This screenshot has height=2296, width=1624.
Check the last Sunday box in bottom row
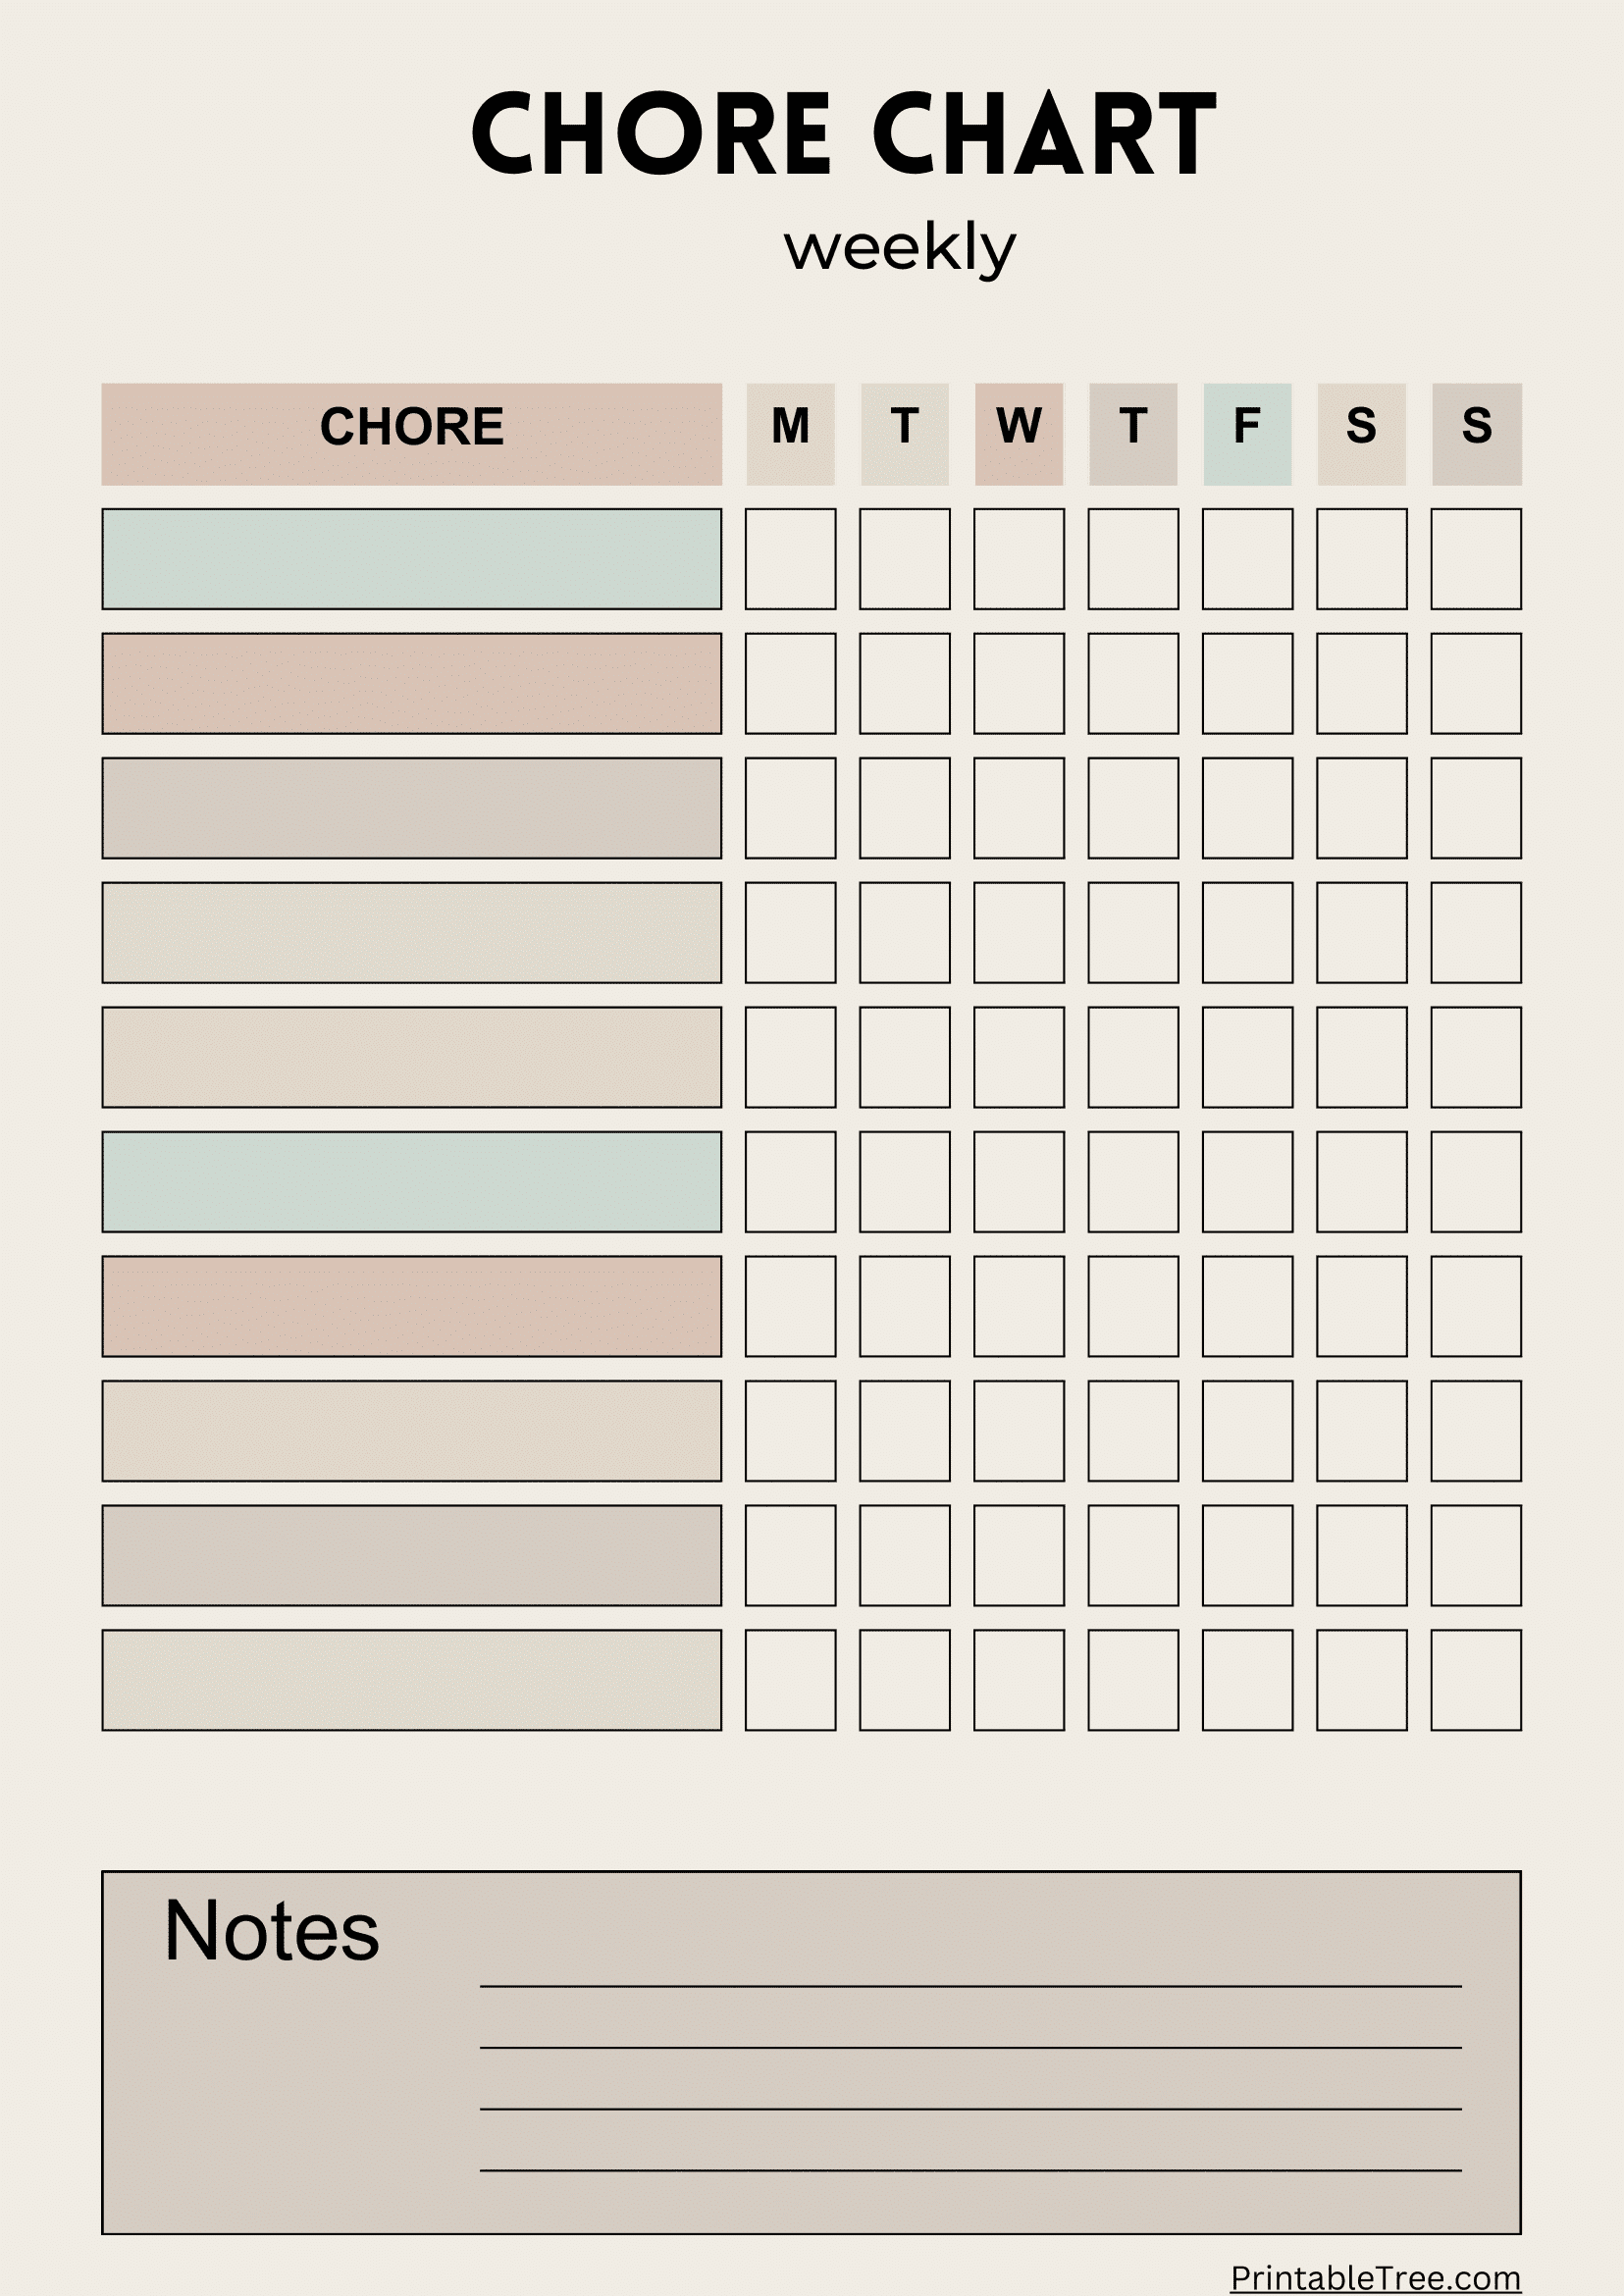click(1476, 1680)
